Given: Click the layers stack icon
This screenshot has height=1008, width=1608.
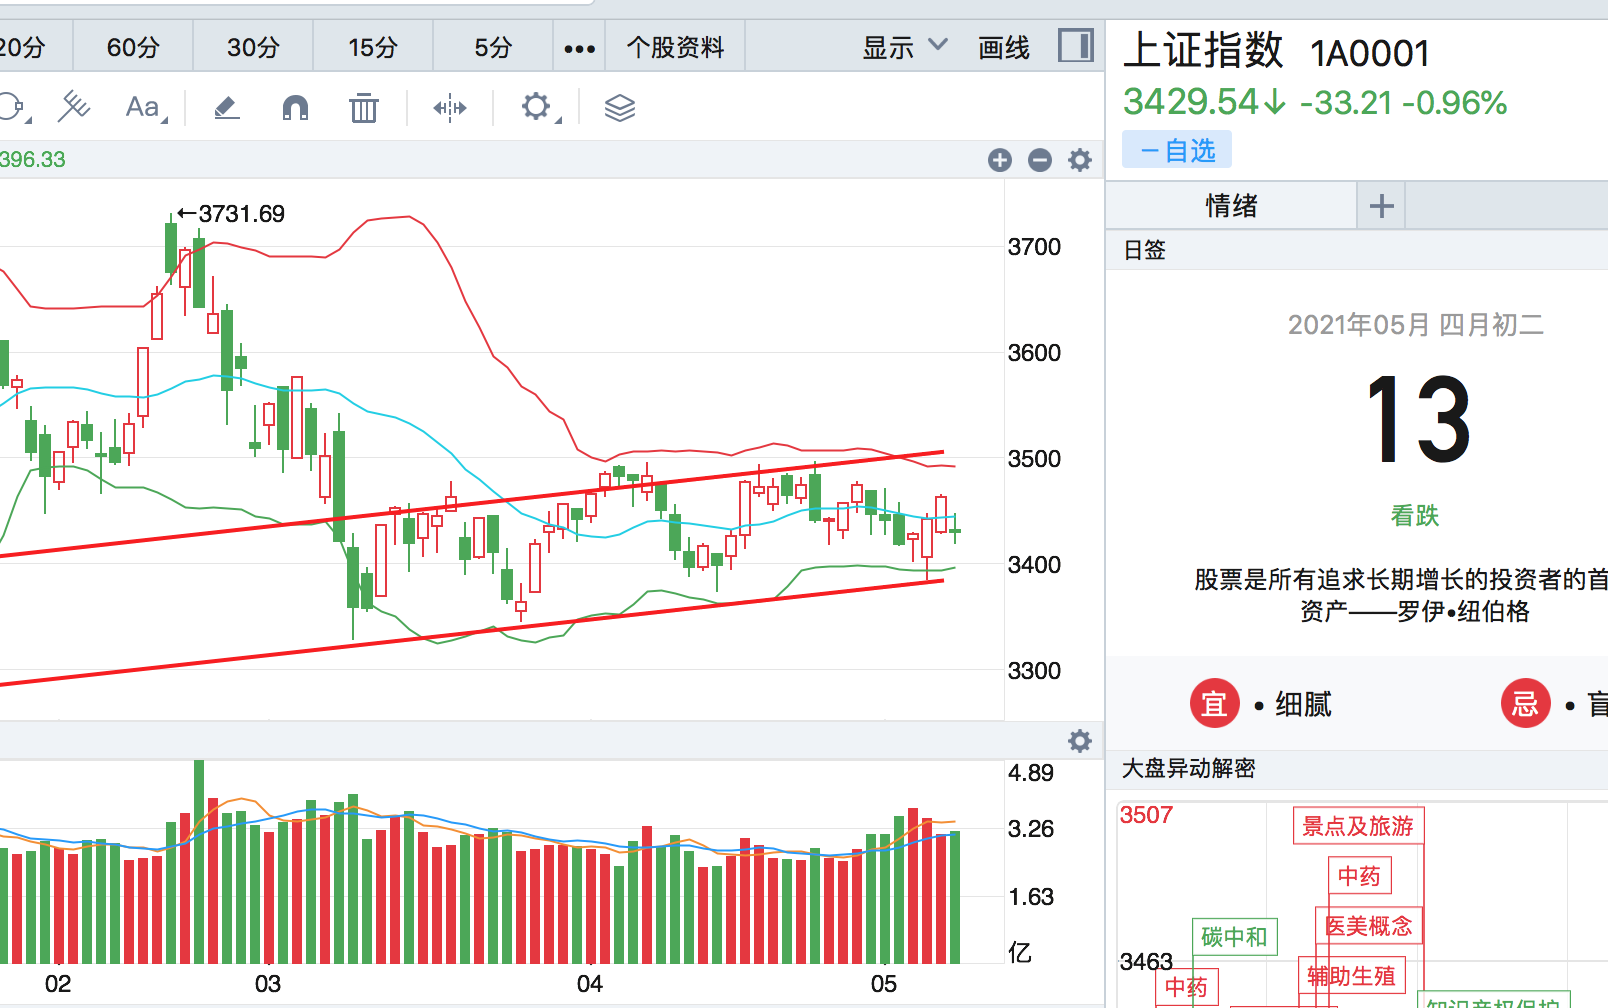Looking at the screenshot, I should [x=620, y=107].
